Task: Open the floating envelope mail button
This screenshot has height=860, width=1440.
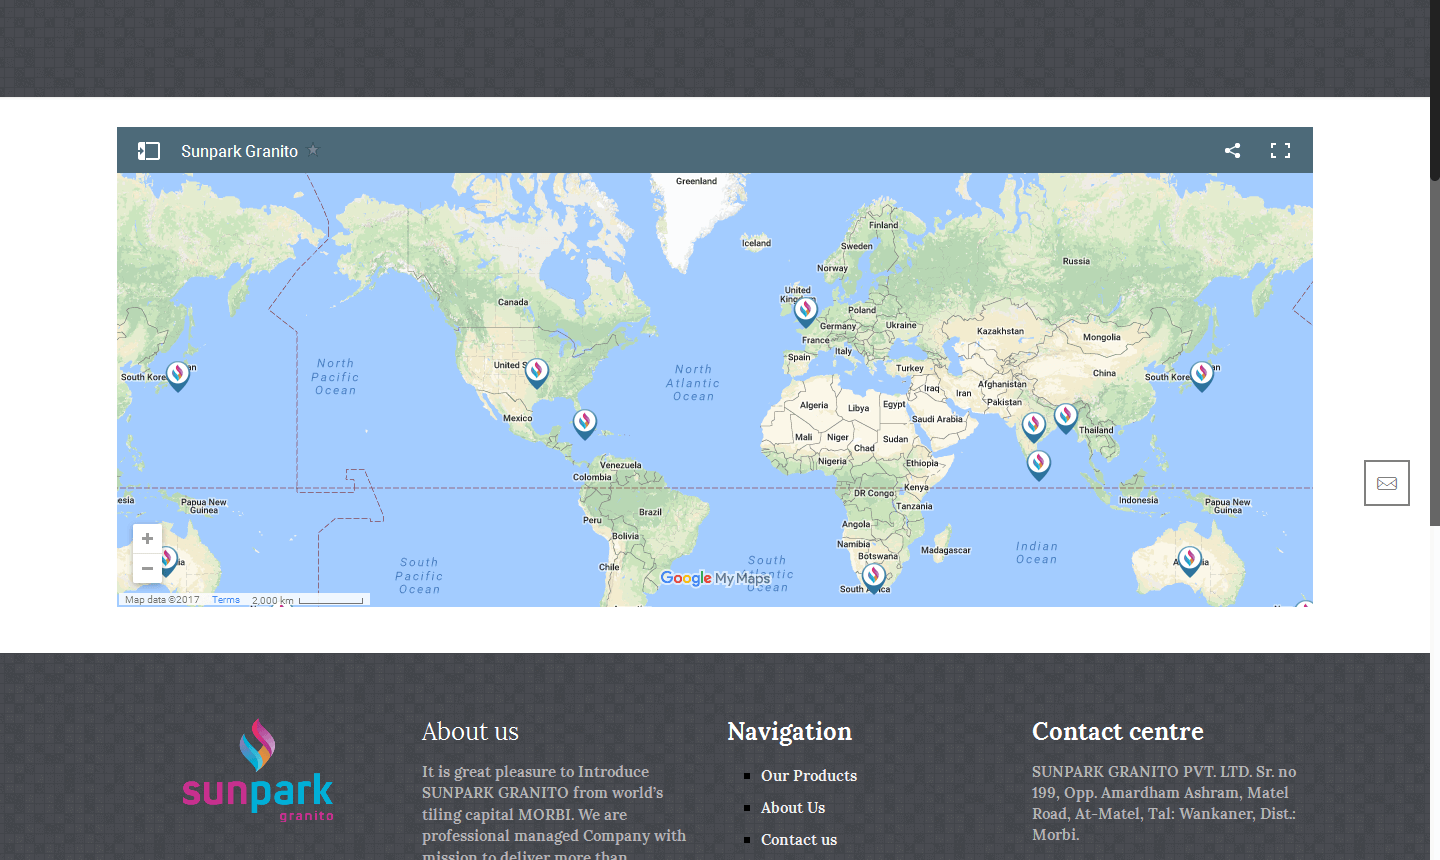Action: tap(1387, 483)
